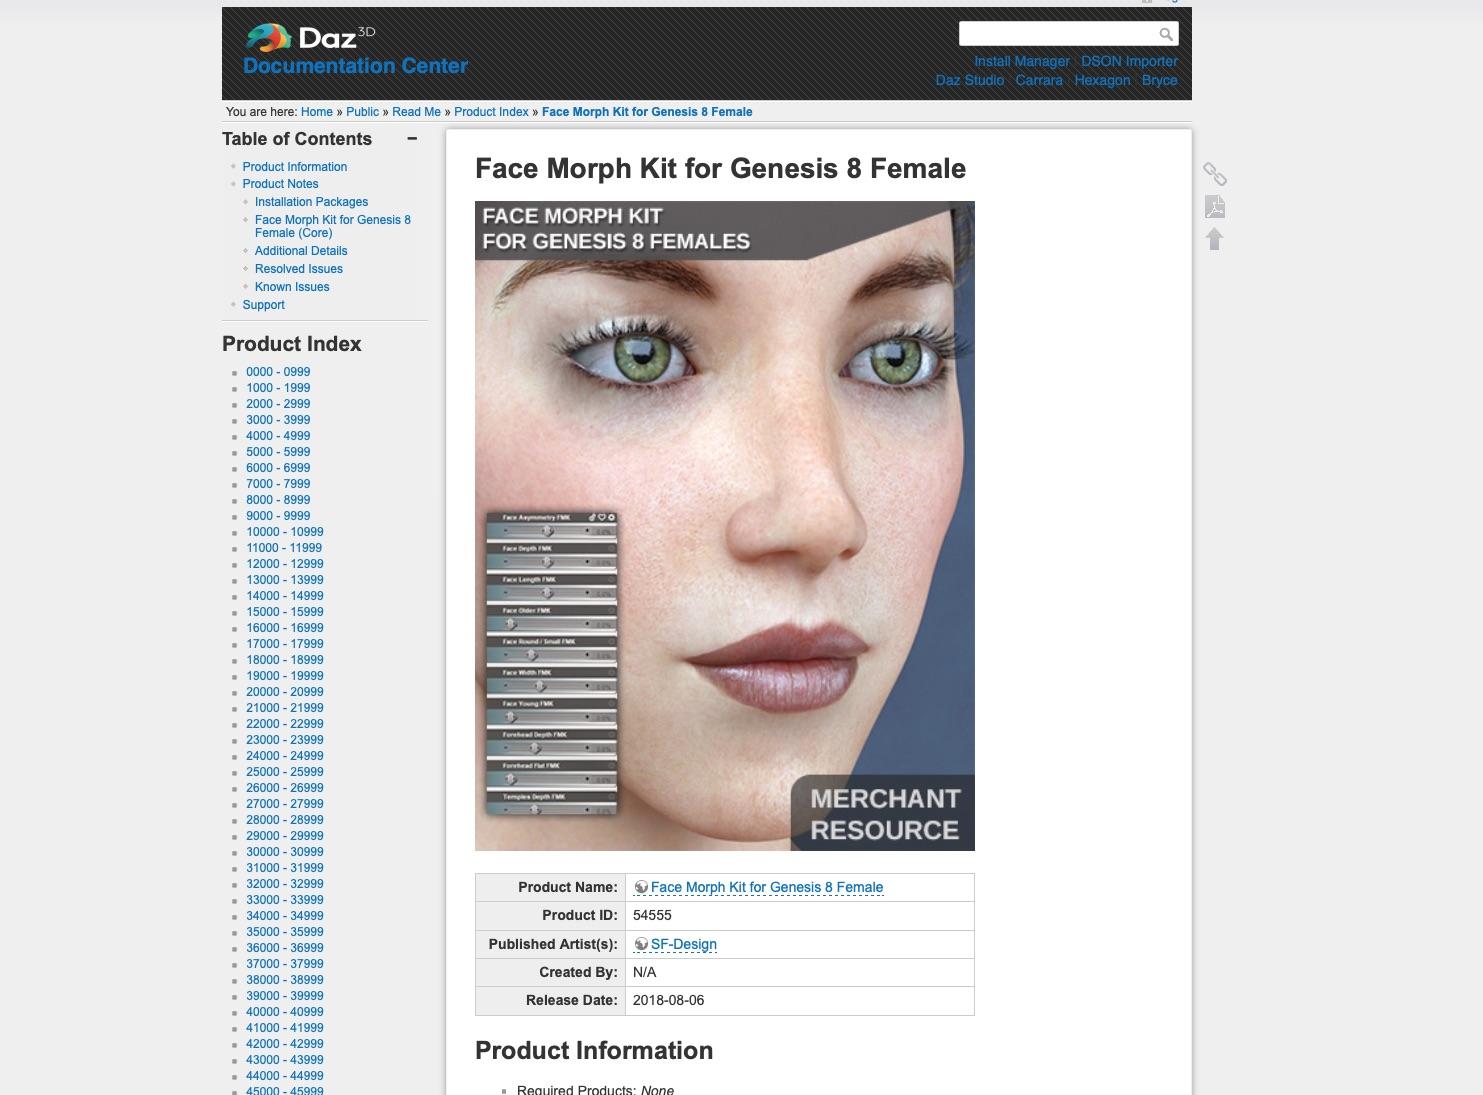This screenshot has width=1483, height=1095.
Task: Open product index range 5000 - 5999
Action: click(x=278, y=452)
